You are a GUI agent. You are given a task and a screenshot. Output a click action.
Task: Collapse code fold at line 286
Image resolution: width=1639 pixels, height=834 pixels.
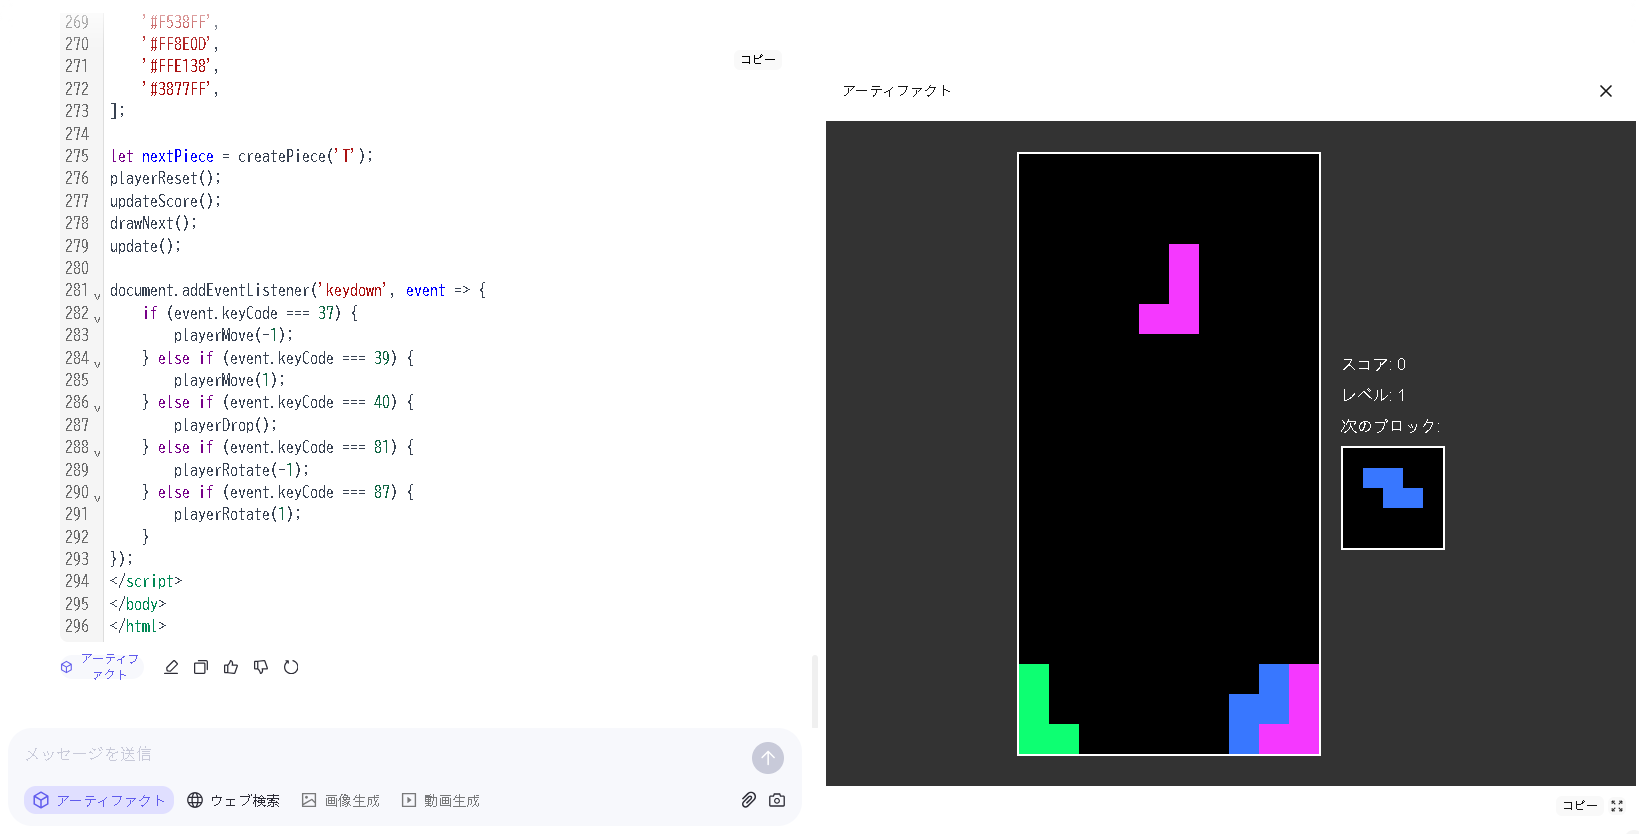click(97, 408)
